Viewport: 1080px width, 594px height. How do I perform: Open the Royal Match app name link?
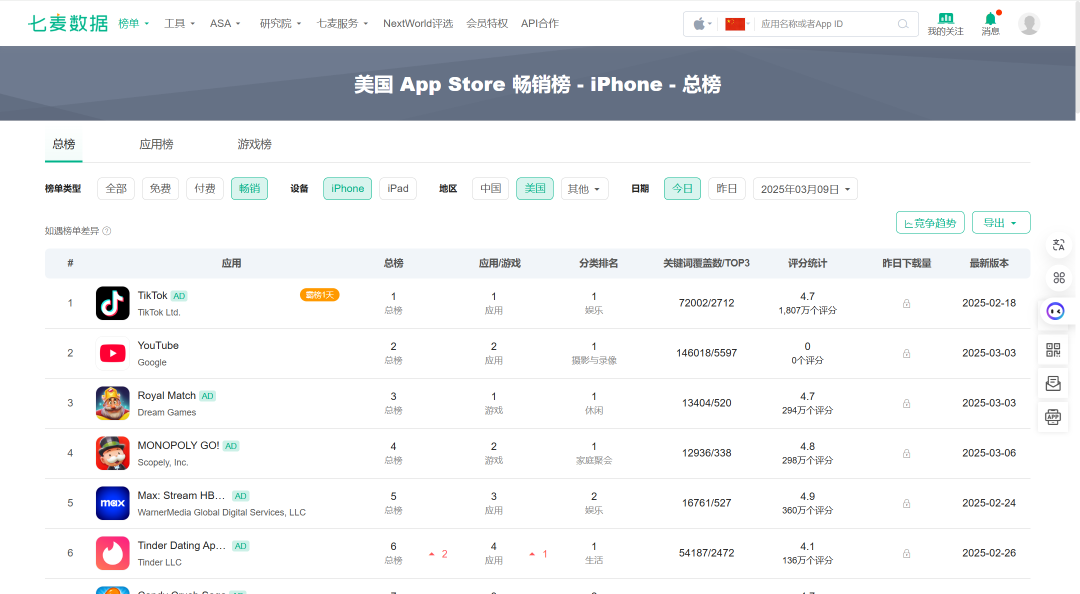point(167,396)
